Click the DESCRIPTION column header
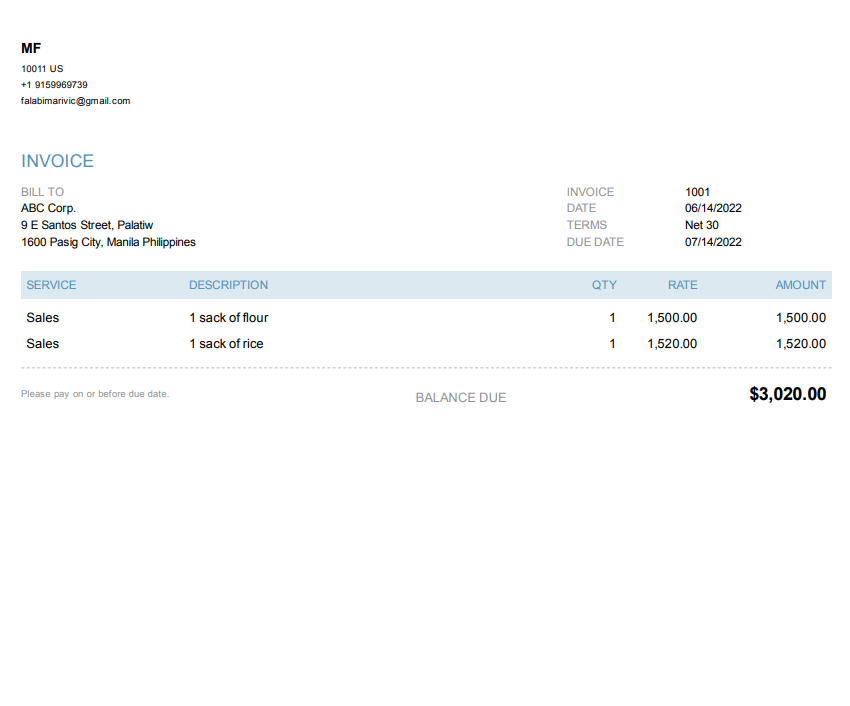Screen dimensions: 850x706 [x=228, y=285]
